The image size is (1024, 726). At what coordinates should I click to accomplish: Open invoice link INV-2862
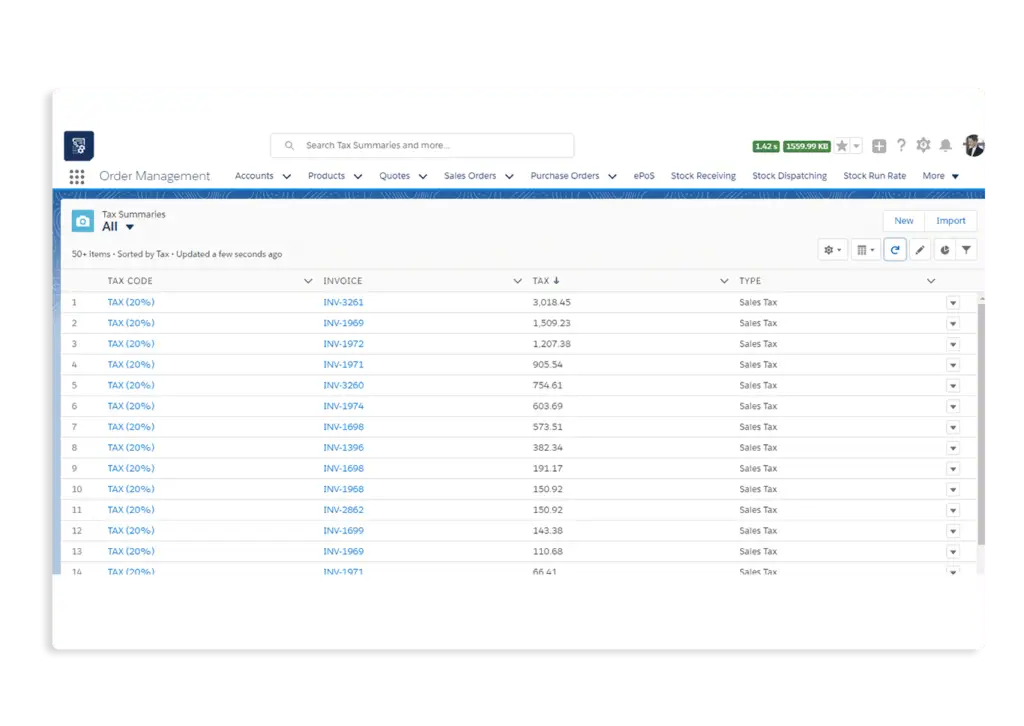coord(344,510)
